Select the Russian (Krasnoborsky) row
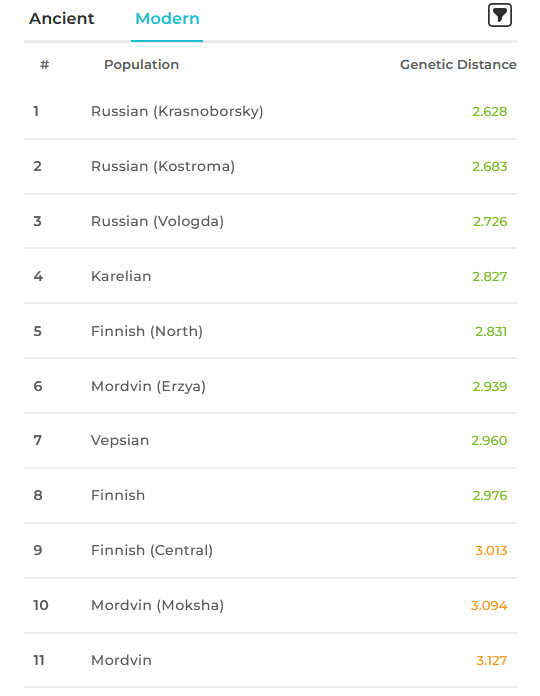 [270, 111]
